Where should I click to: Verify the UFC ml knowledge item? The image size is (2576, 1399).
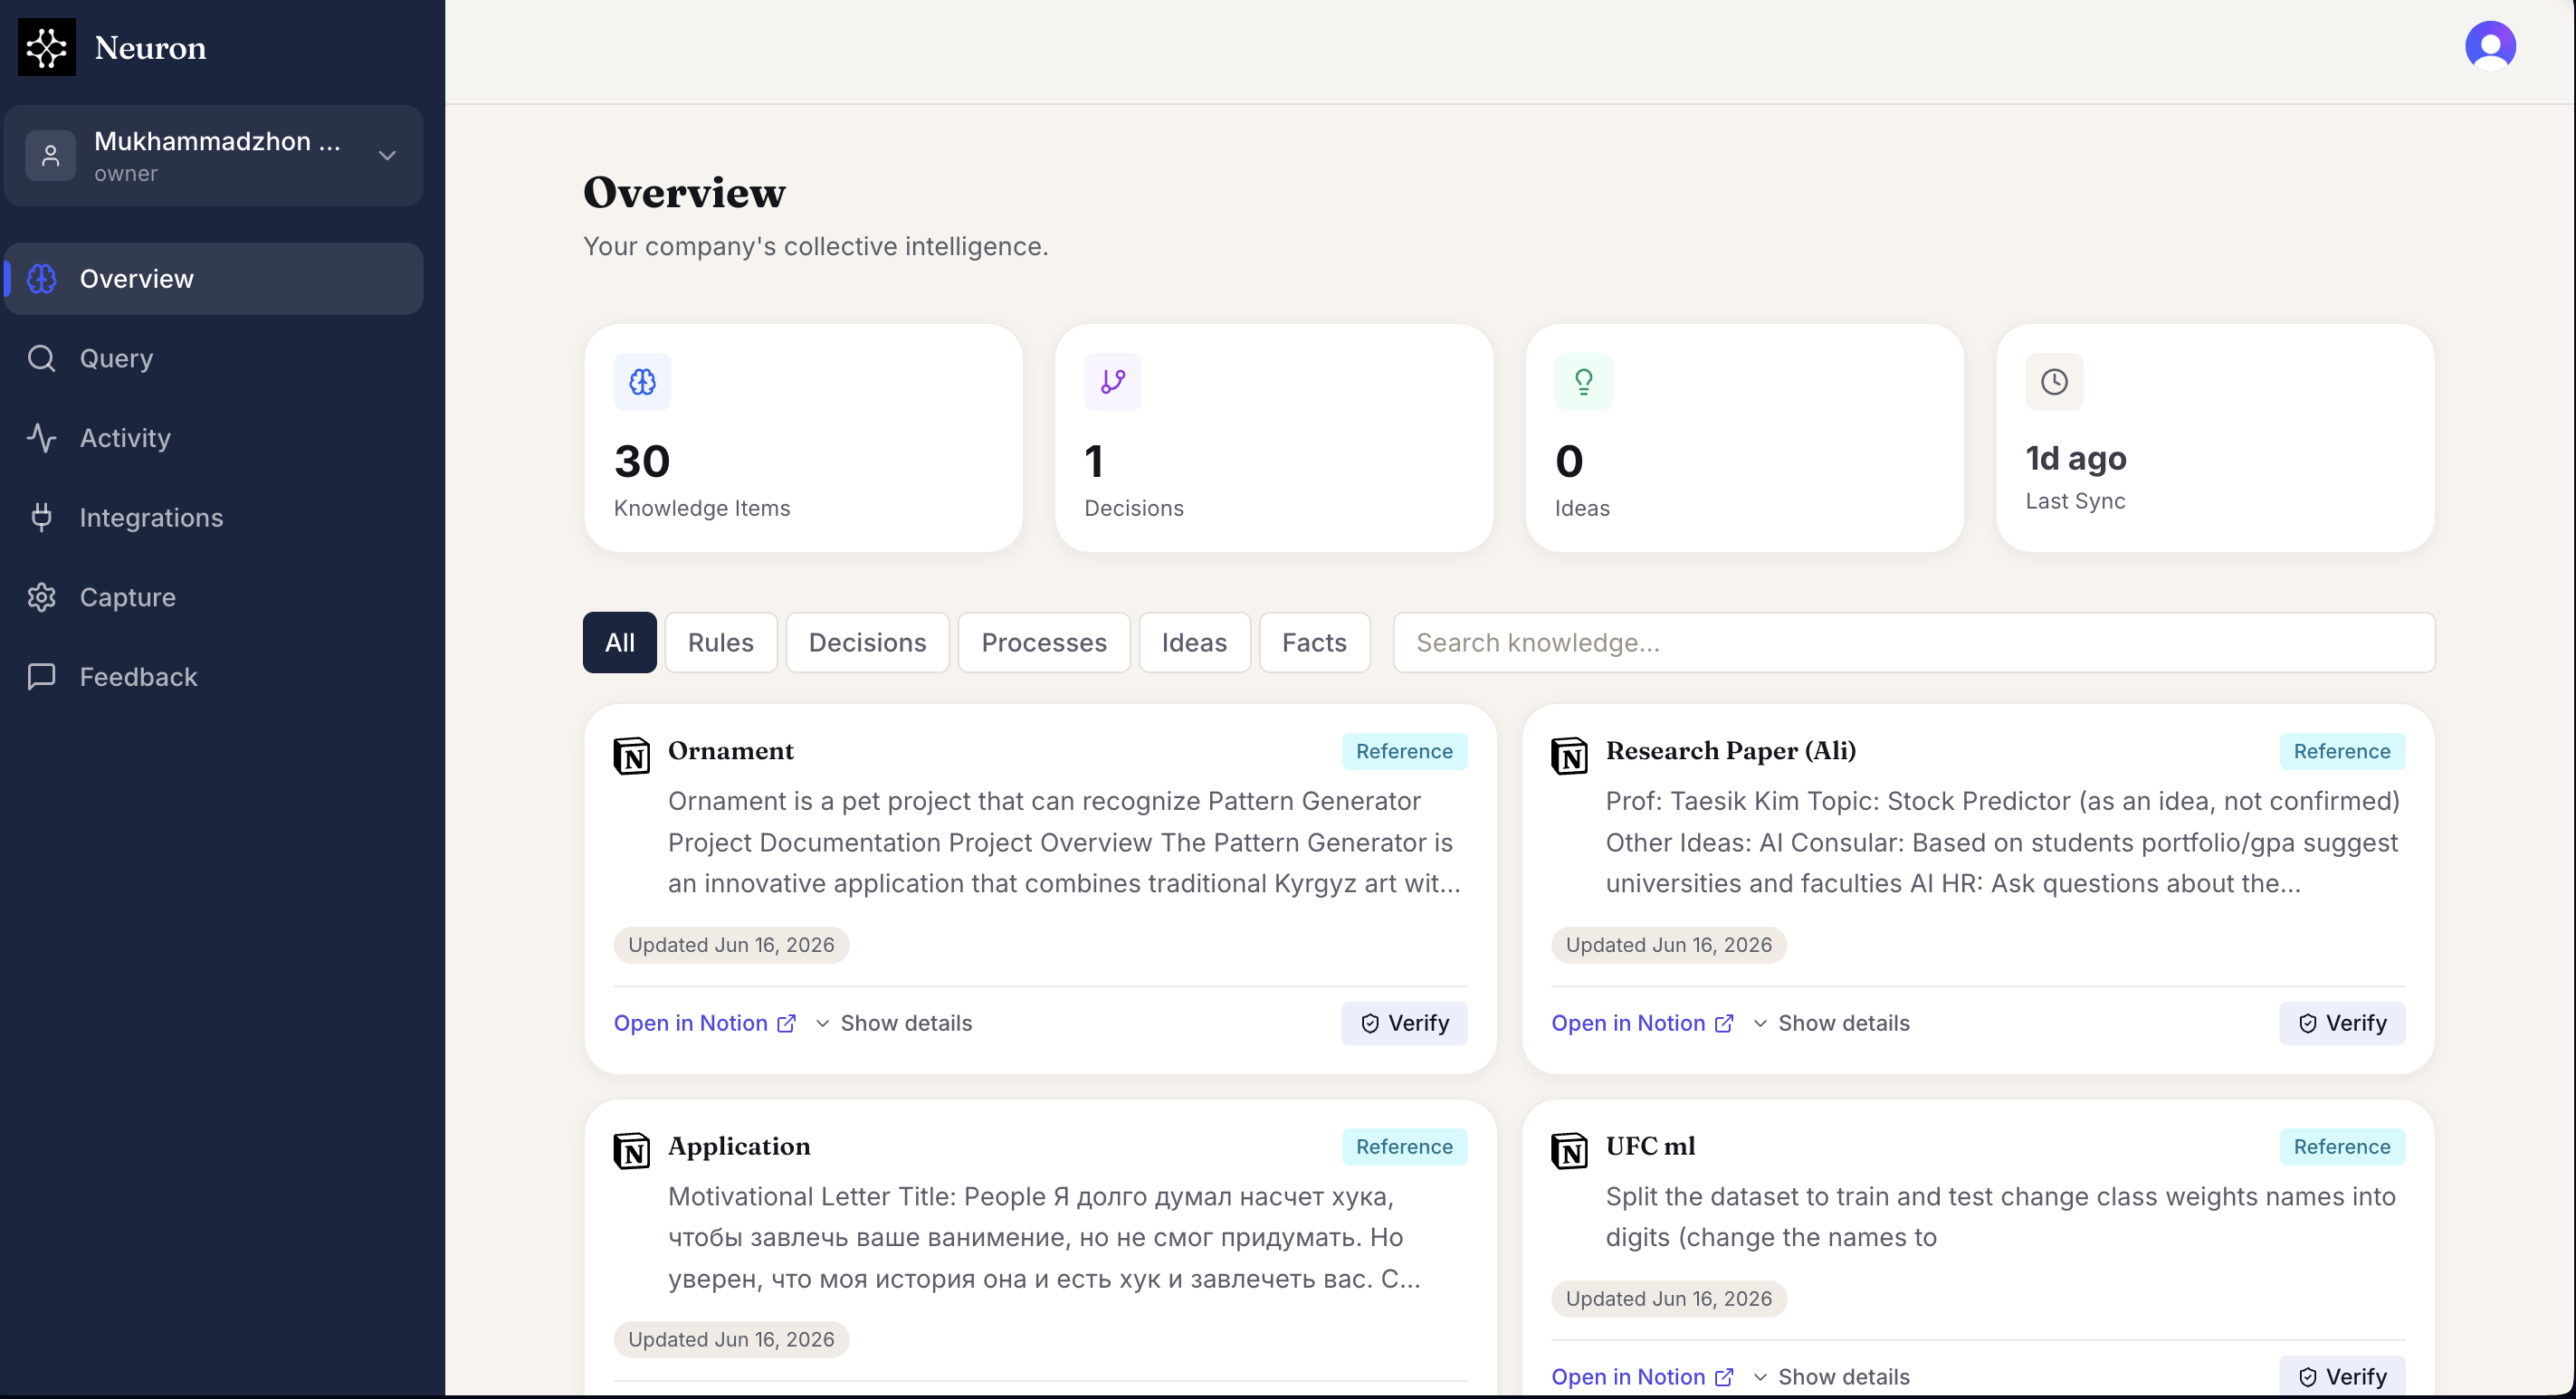click(x=2342, y=1377)
